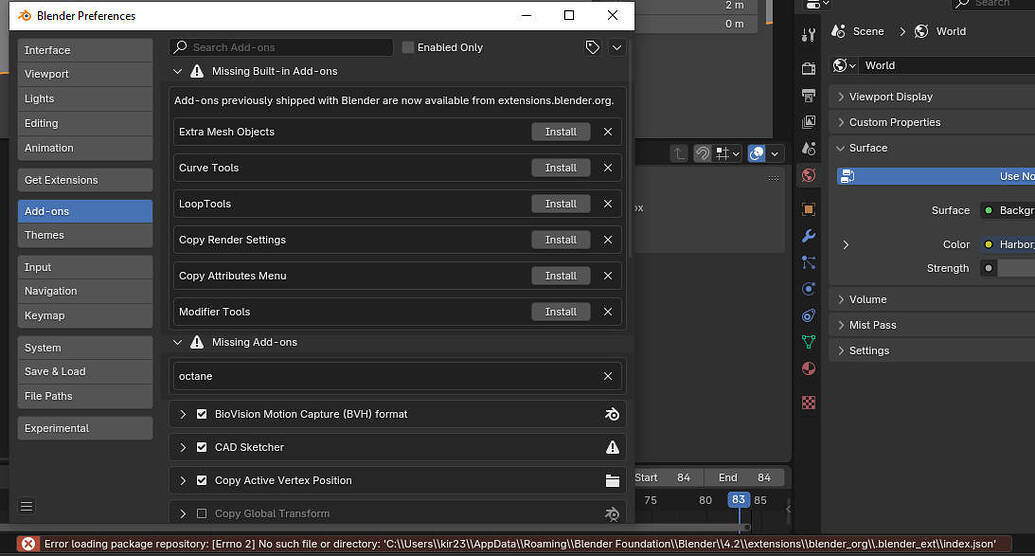
Task: Expand Copy Active Vertex Position details
Action: (183, 481)
